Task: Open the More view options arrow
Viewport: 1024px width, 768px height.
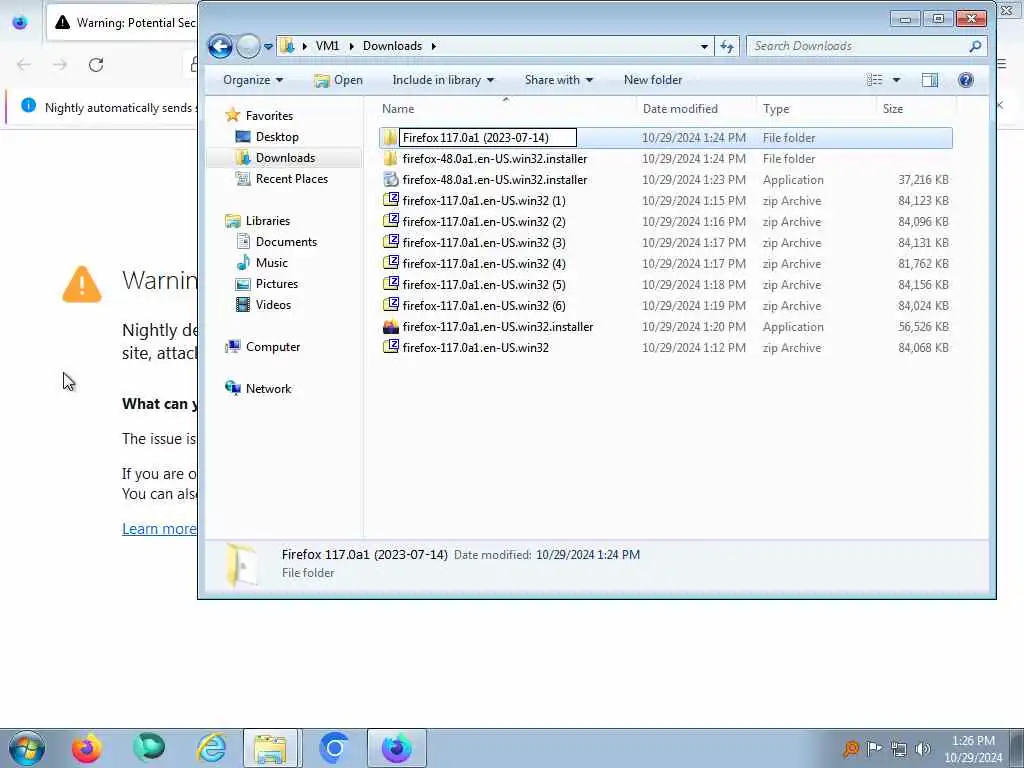Action: (x=897, y=80)
